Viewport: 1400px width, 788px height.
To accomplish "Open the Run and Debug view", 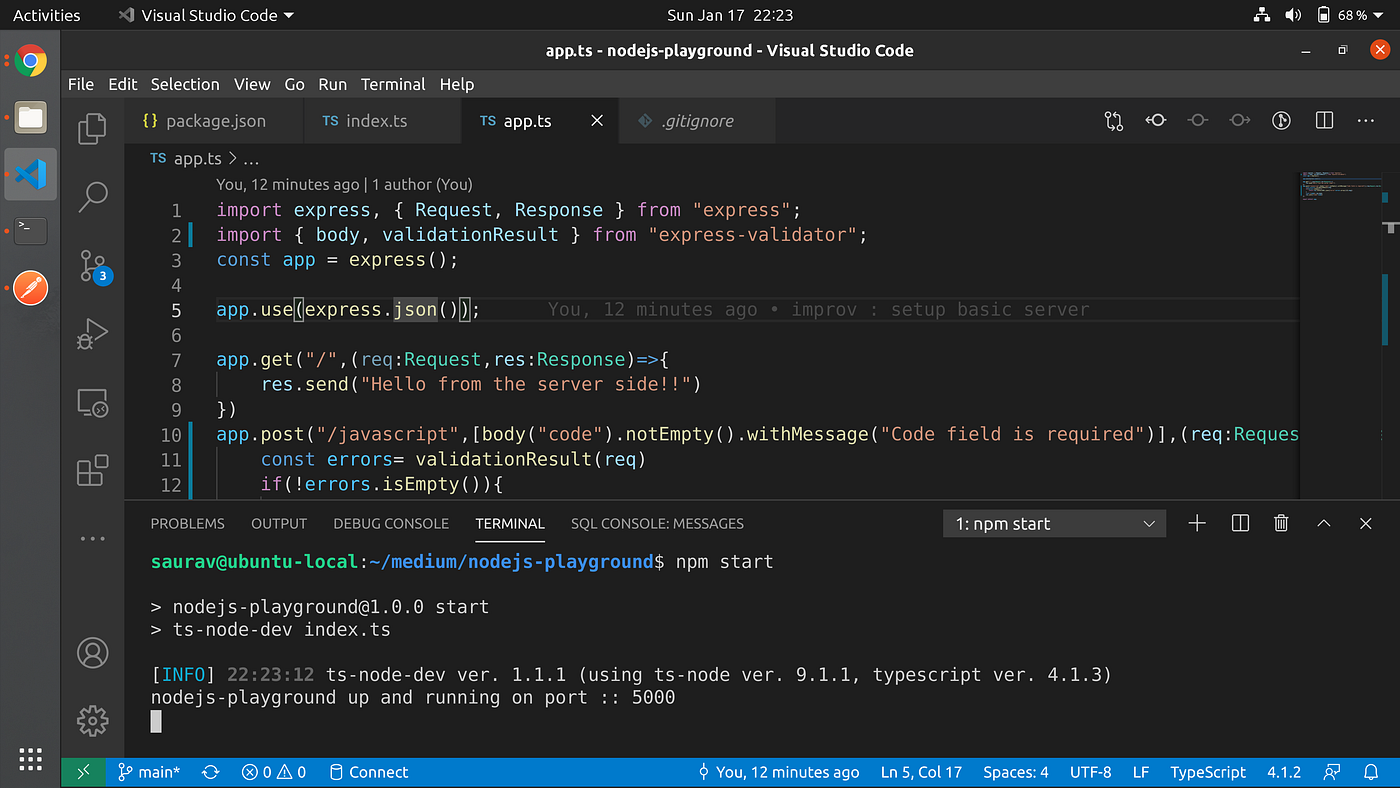I will [93, 333].
